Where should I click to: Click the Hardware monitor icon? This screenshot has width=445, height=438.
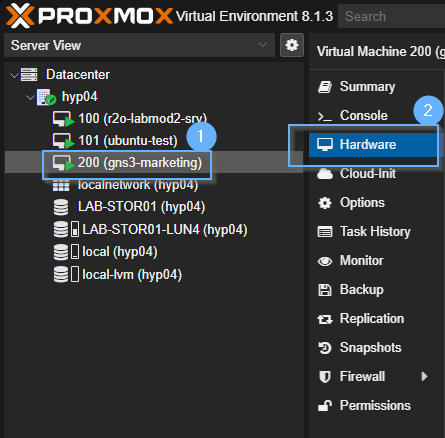pyautogui.click(x=325, y=145)
